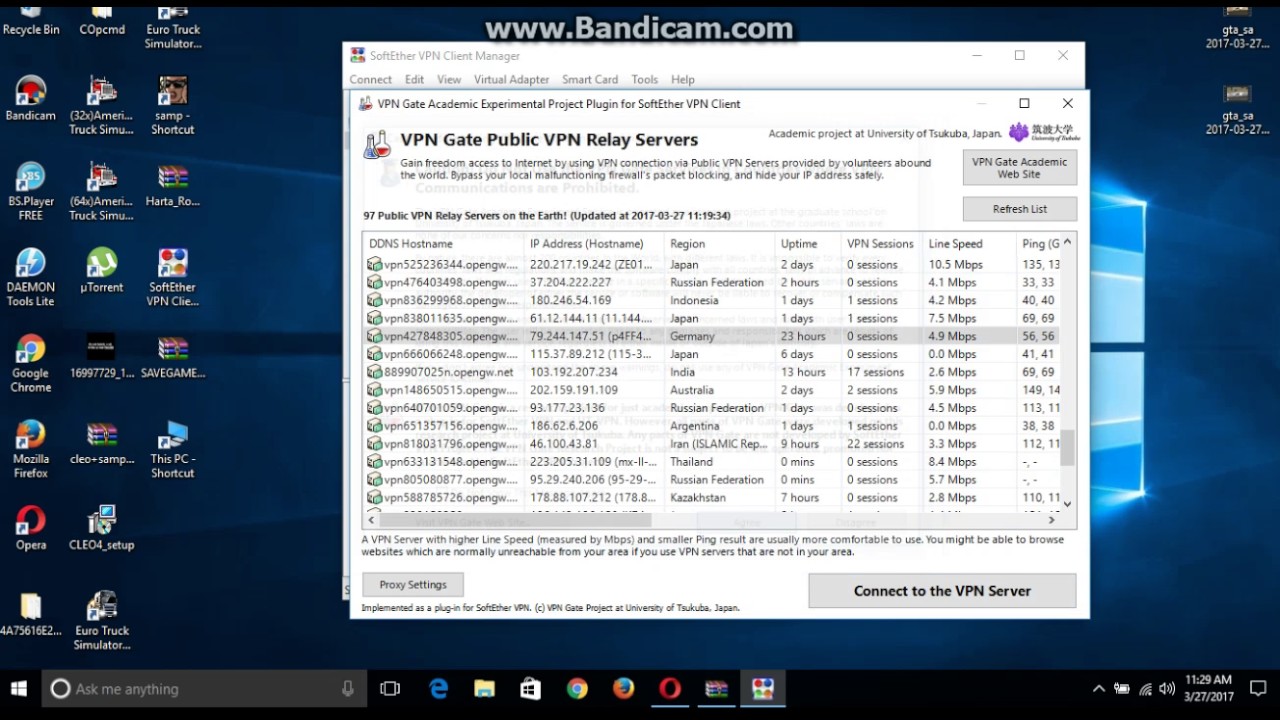Sort by Line Speed column header
Image resolution: width=1280 pixels, height=720 pixels.
coord(968,244)
